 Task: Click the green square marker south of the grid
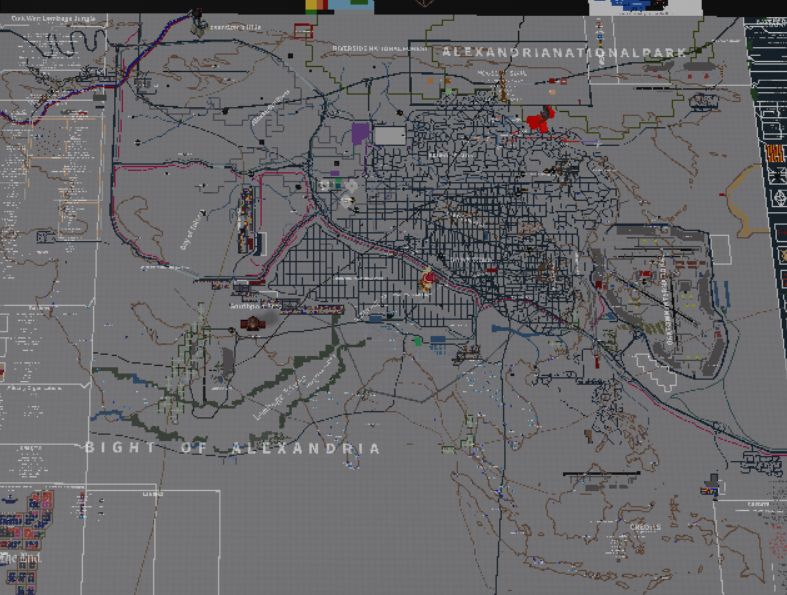418,341
